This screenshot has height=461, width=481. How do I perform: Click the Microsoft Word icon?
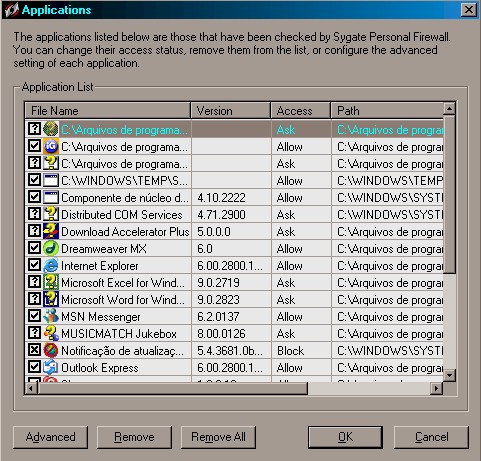[51, 299]
